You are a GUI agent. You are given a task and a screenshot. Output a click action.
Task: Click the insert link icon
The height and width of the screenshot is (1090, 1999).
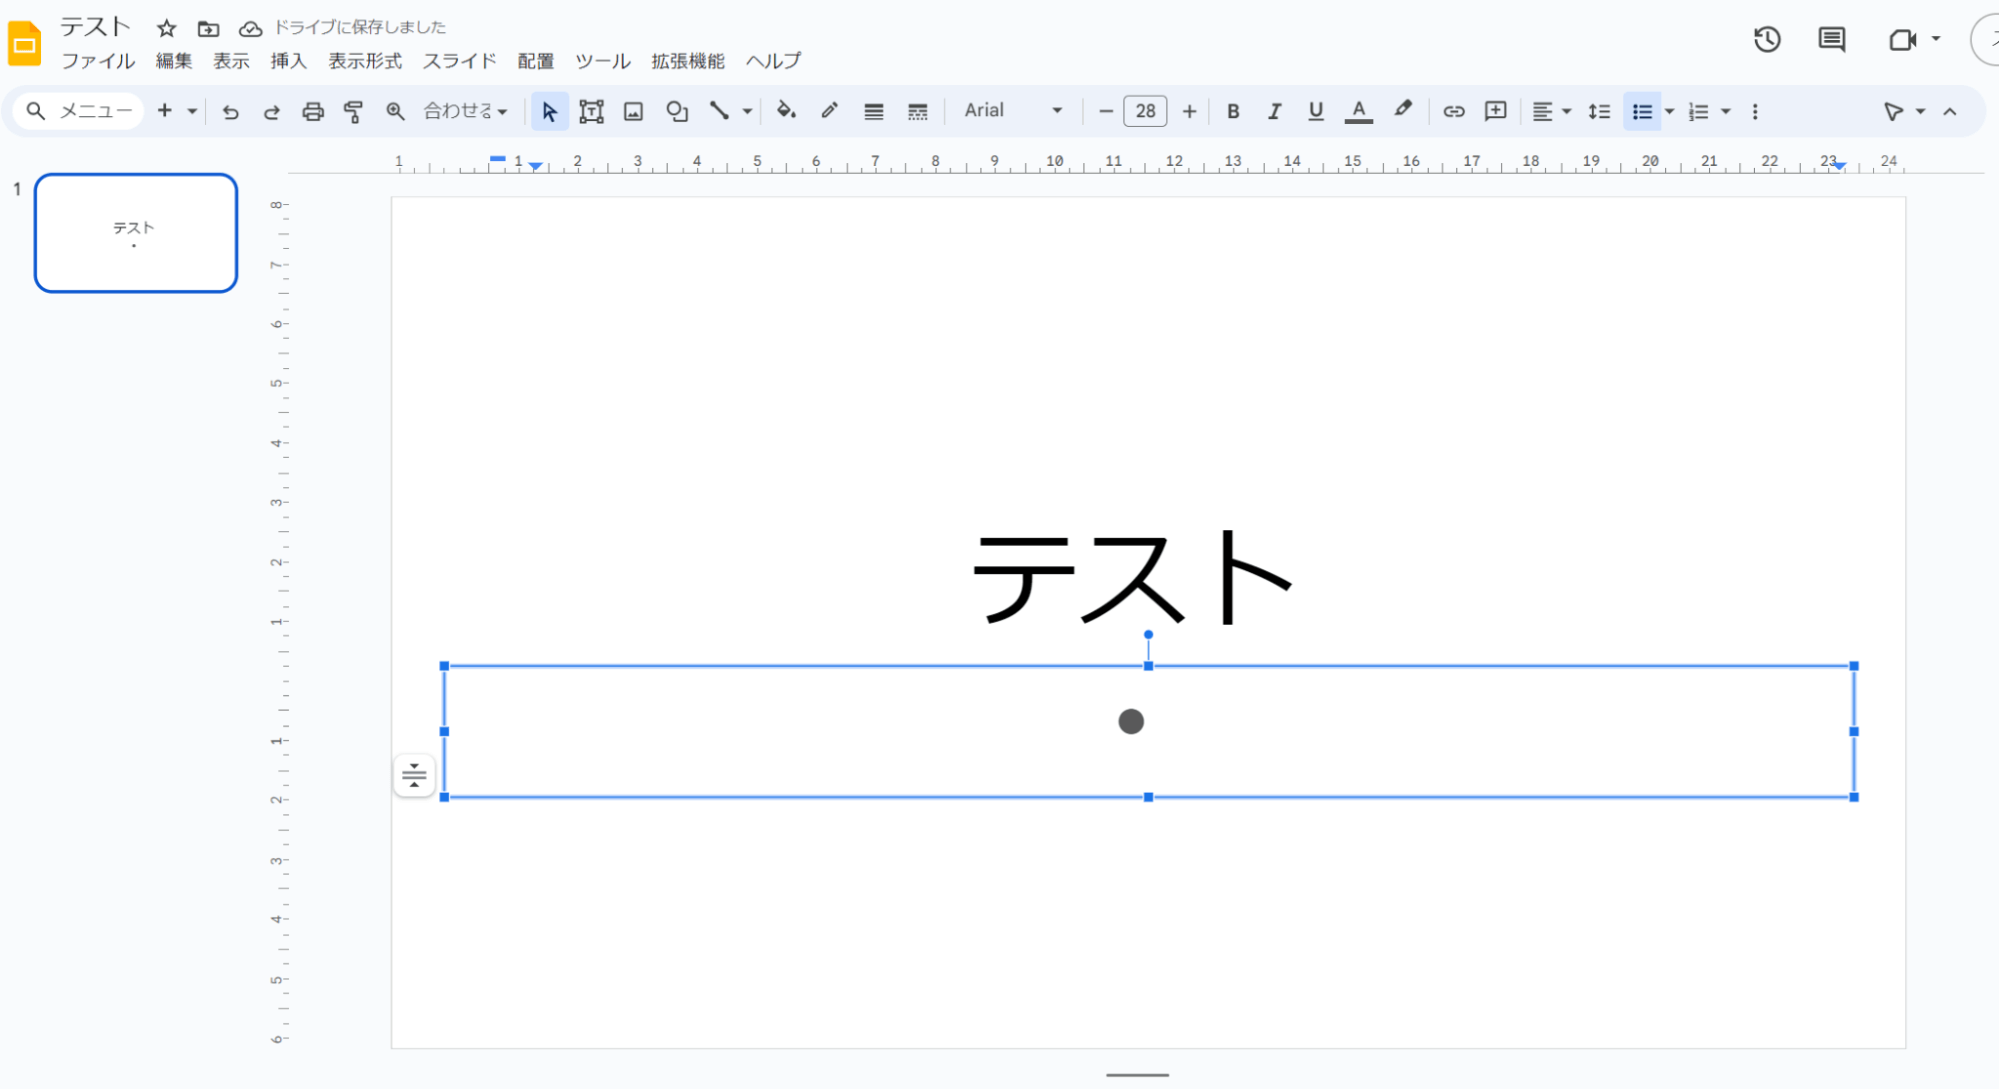1453,111
